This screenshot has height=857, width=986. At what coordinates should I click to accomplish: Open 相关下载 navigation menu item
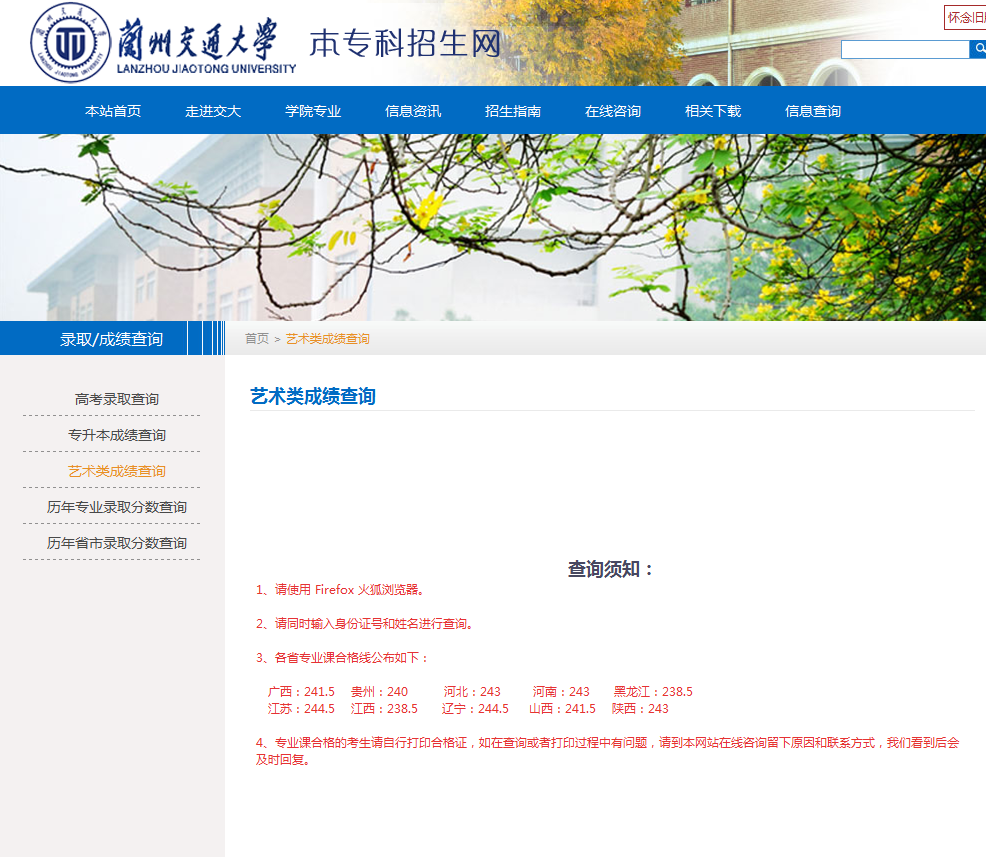pyautogui.click(x=713, y=111)
